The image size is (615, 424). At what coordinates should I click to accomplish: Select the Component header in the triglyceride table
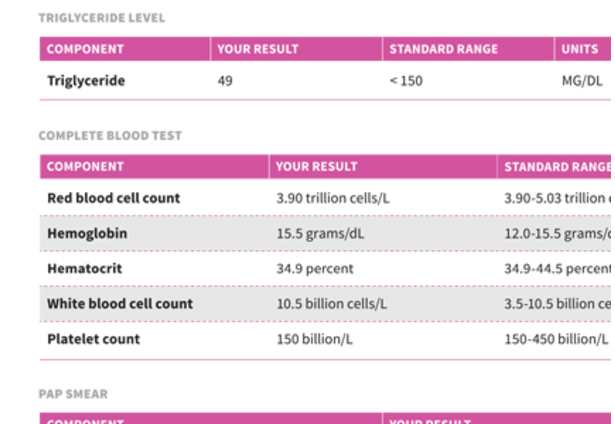click(x=85, y=49)
